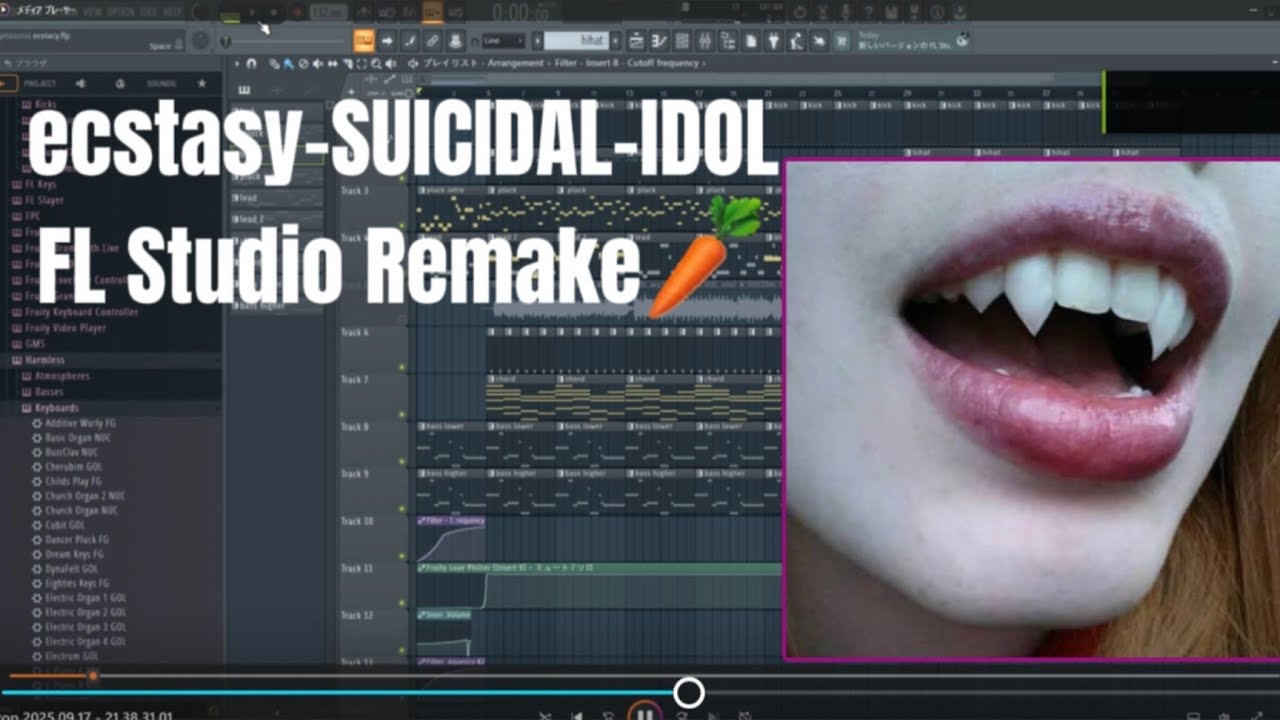Expand the Basses folder
This screenshot has height=720, width=1280.
[49, 392]
